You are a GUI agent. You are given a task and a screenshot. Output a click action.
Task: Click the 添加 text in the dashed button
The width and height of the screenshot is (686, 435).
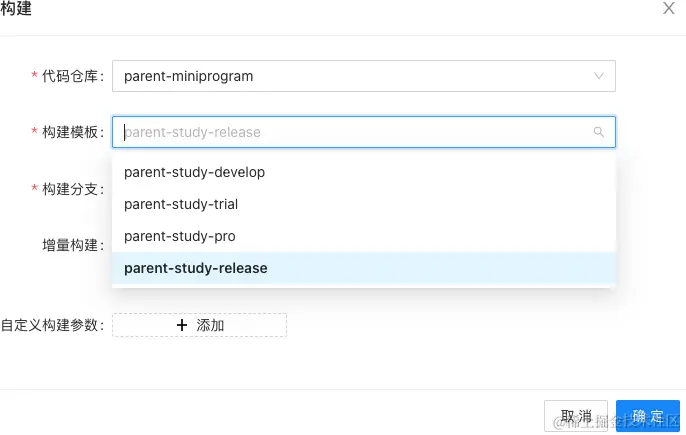click(x=210, y=325)
